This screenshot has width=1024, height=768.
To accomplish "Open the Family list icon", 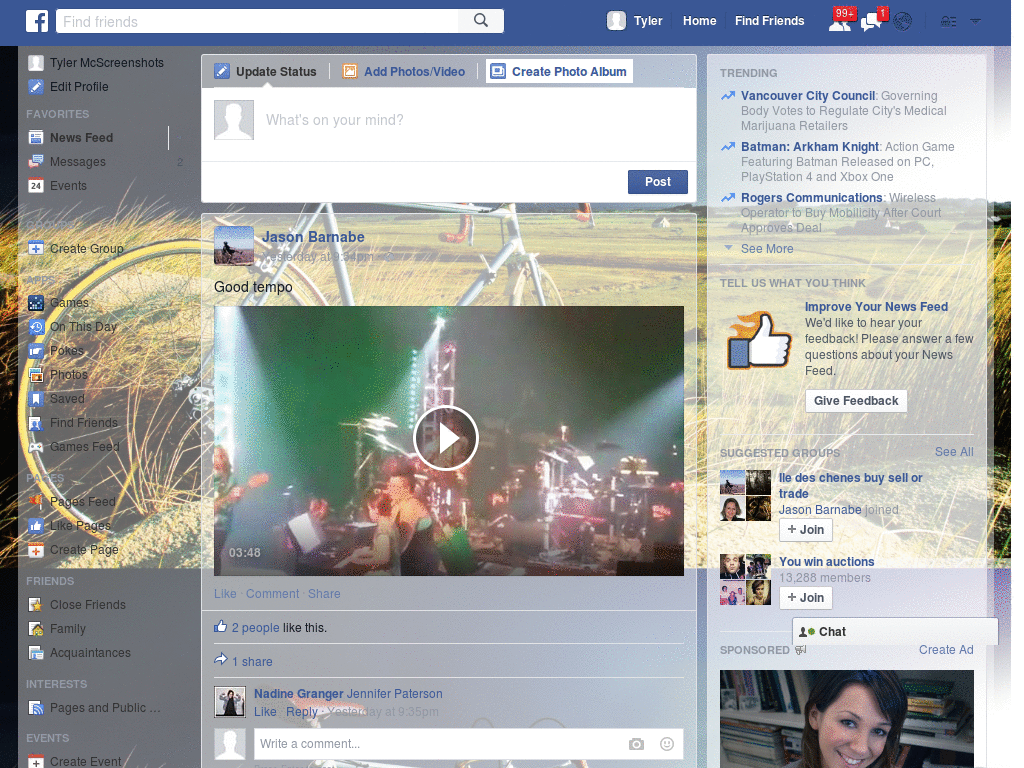I will pyautogui.click(x=36, y=628).
